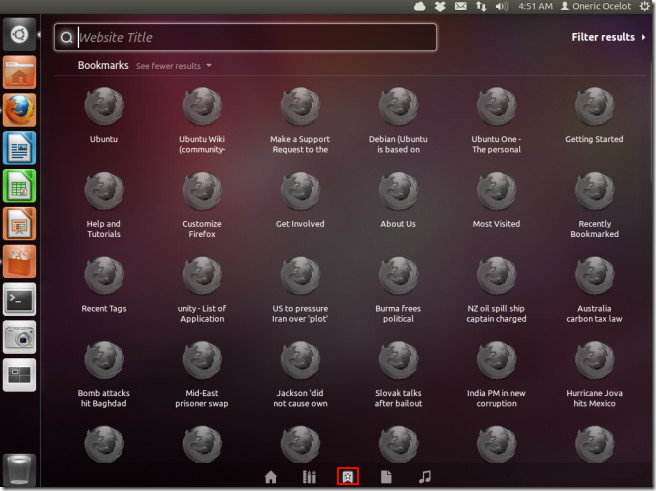Open the Customize Firefox bookmark
The image size is (656, 491).
[x=202, y=205]
